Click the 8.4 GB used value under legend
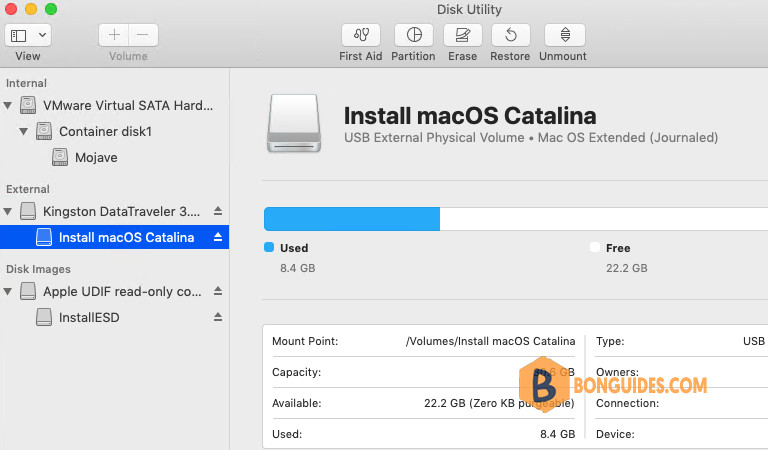 [x=298, y=268]
